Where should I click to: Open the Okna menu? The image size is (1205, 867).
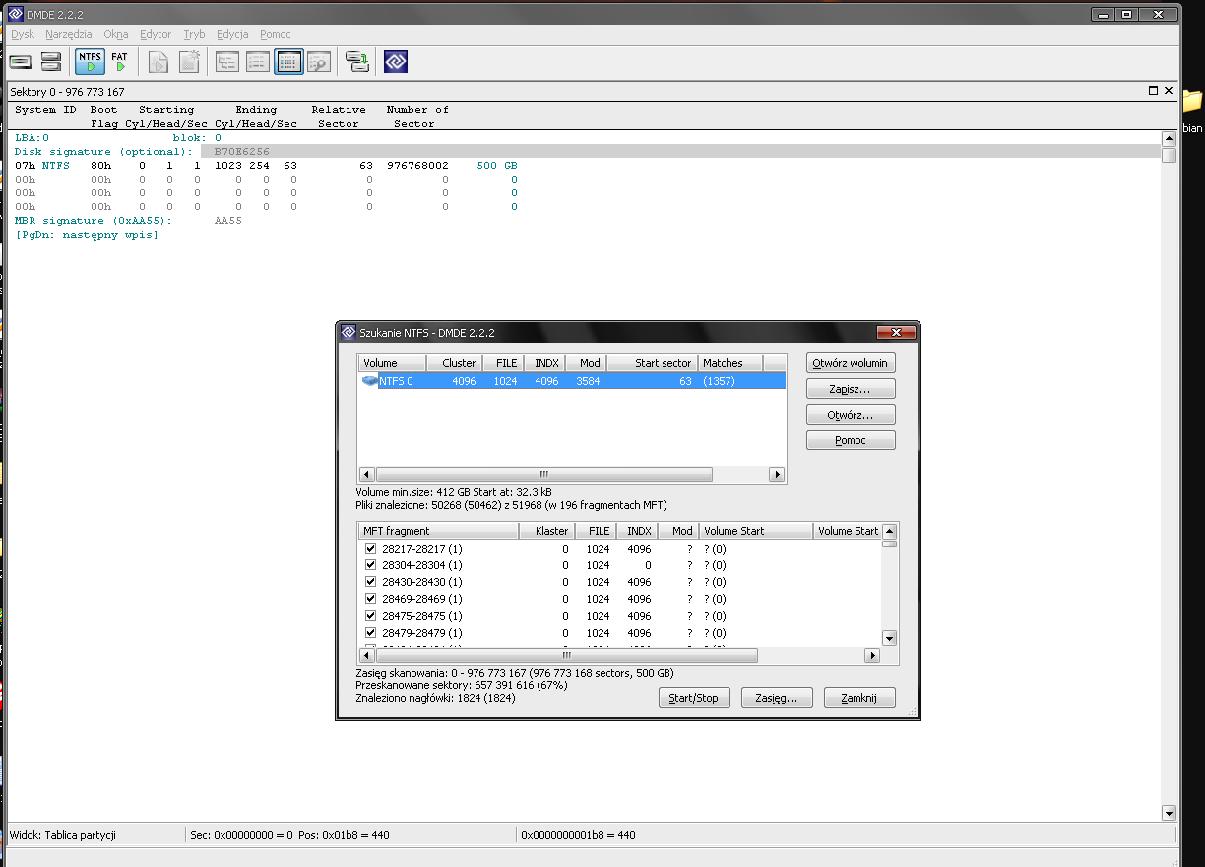tap(116, 34)
